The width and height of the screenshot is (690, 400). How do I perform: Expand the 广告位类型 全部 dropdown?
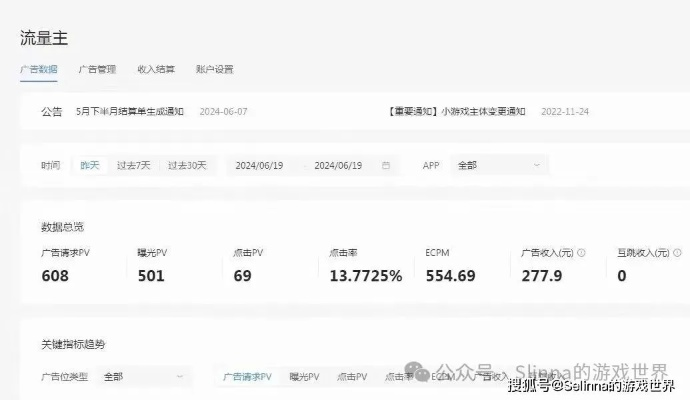tap(143, 377)
